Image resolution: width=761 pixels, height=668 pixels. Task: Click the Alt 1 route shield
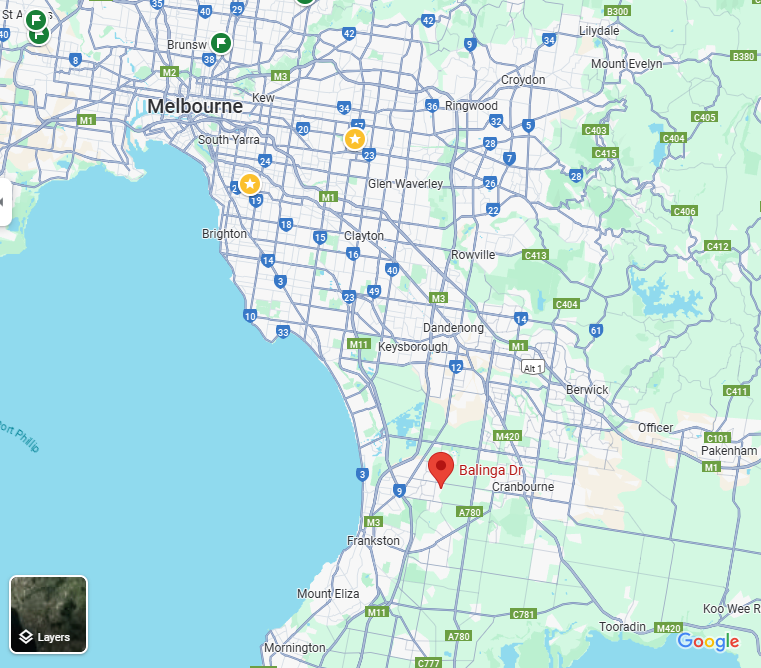pos(532,367)
